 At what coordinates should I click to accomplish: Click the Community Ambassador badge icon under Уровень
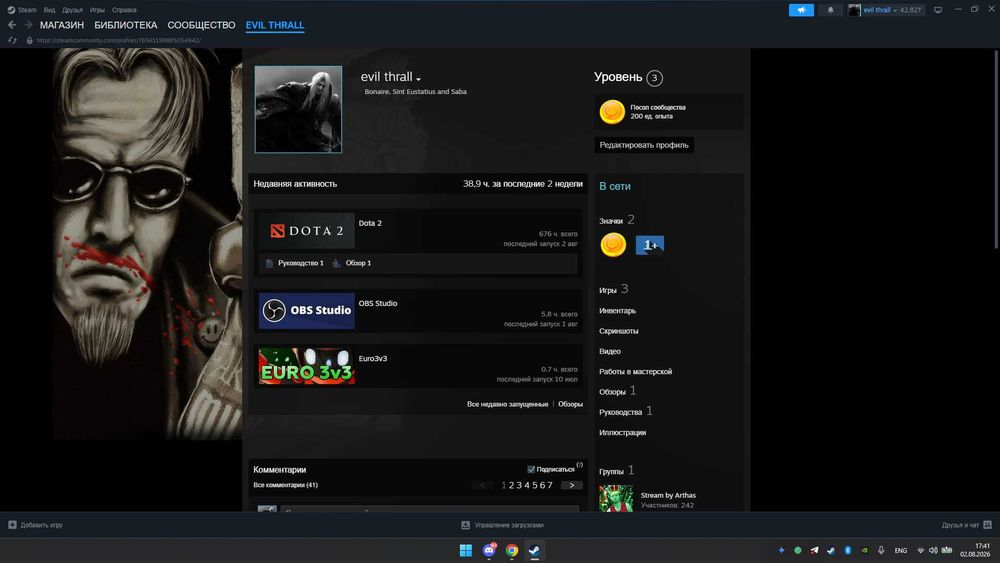click(612, 112)
